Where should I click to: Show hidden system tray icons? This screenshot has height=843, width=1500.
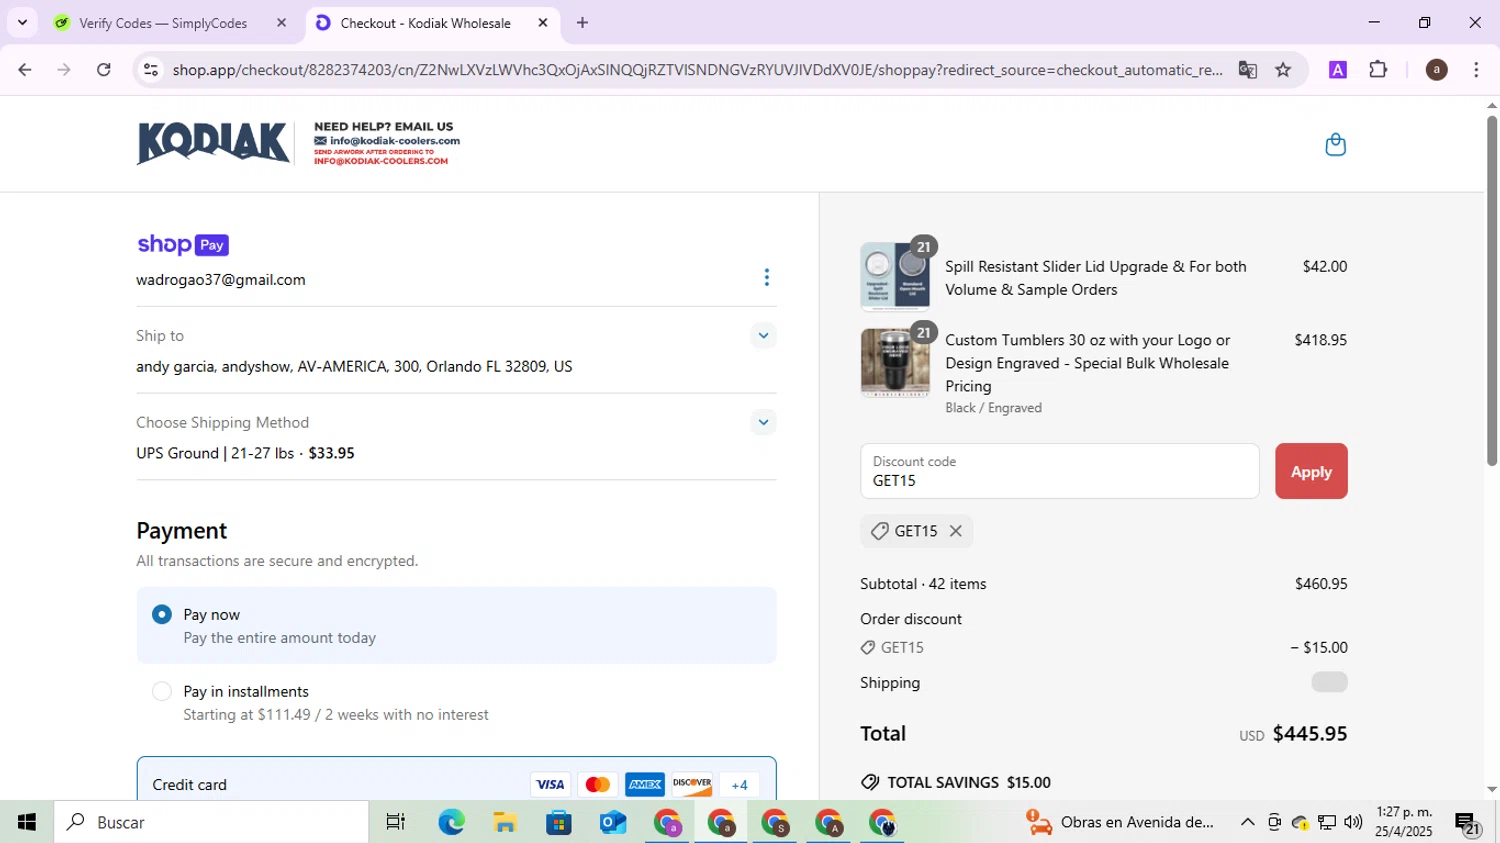pyautogui.click(x=1247, y=822)
